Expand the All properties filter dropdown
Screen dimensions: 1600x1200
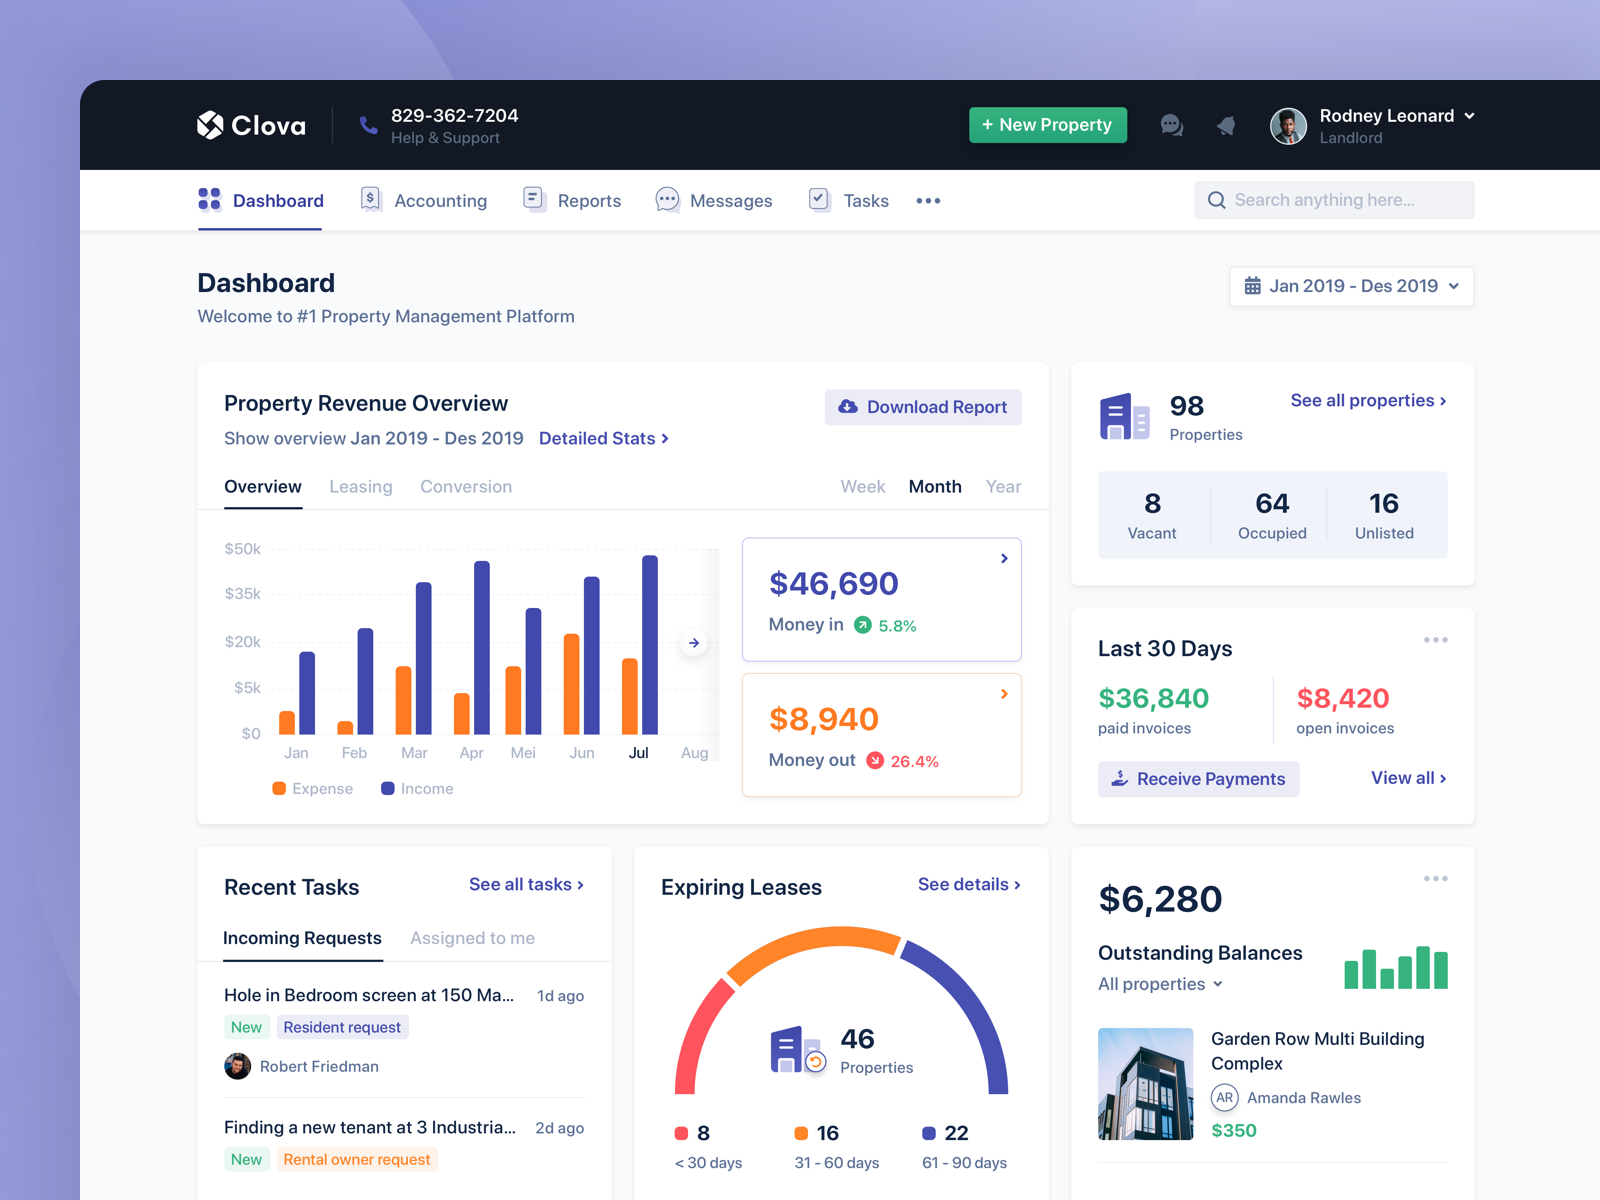pos(1159,984)
